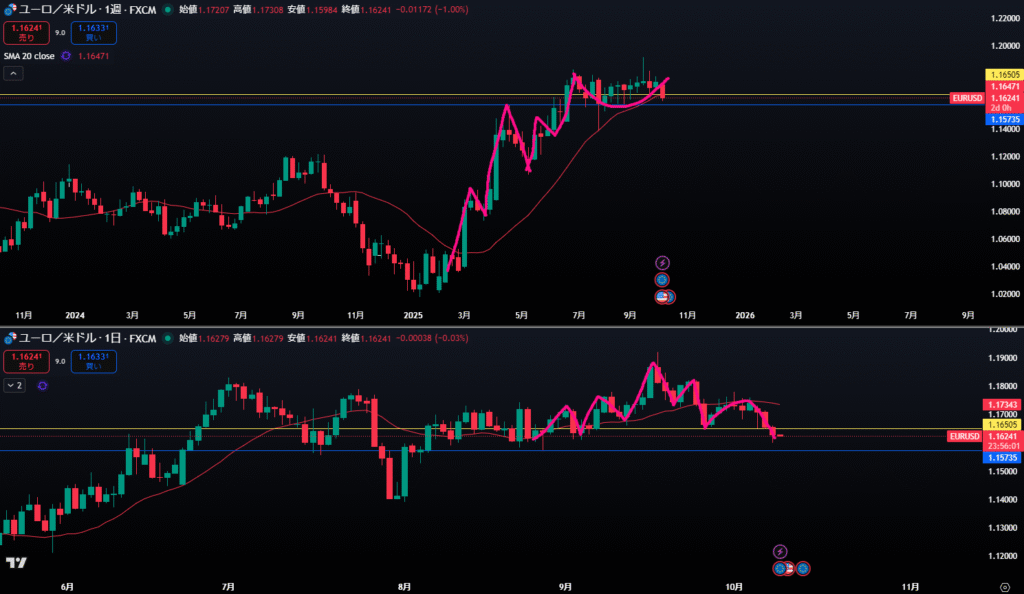
Task: Click EUR/USD flag icon on weekly chart
Action: coord(9,9)
